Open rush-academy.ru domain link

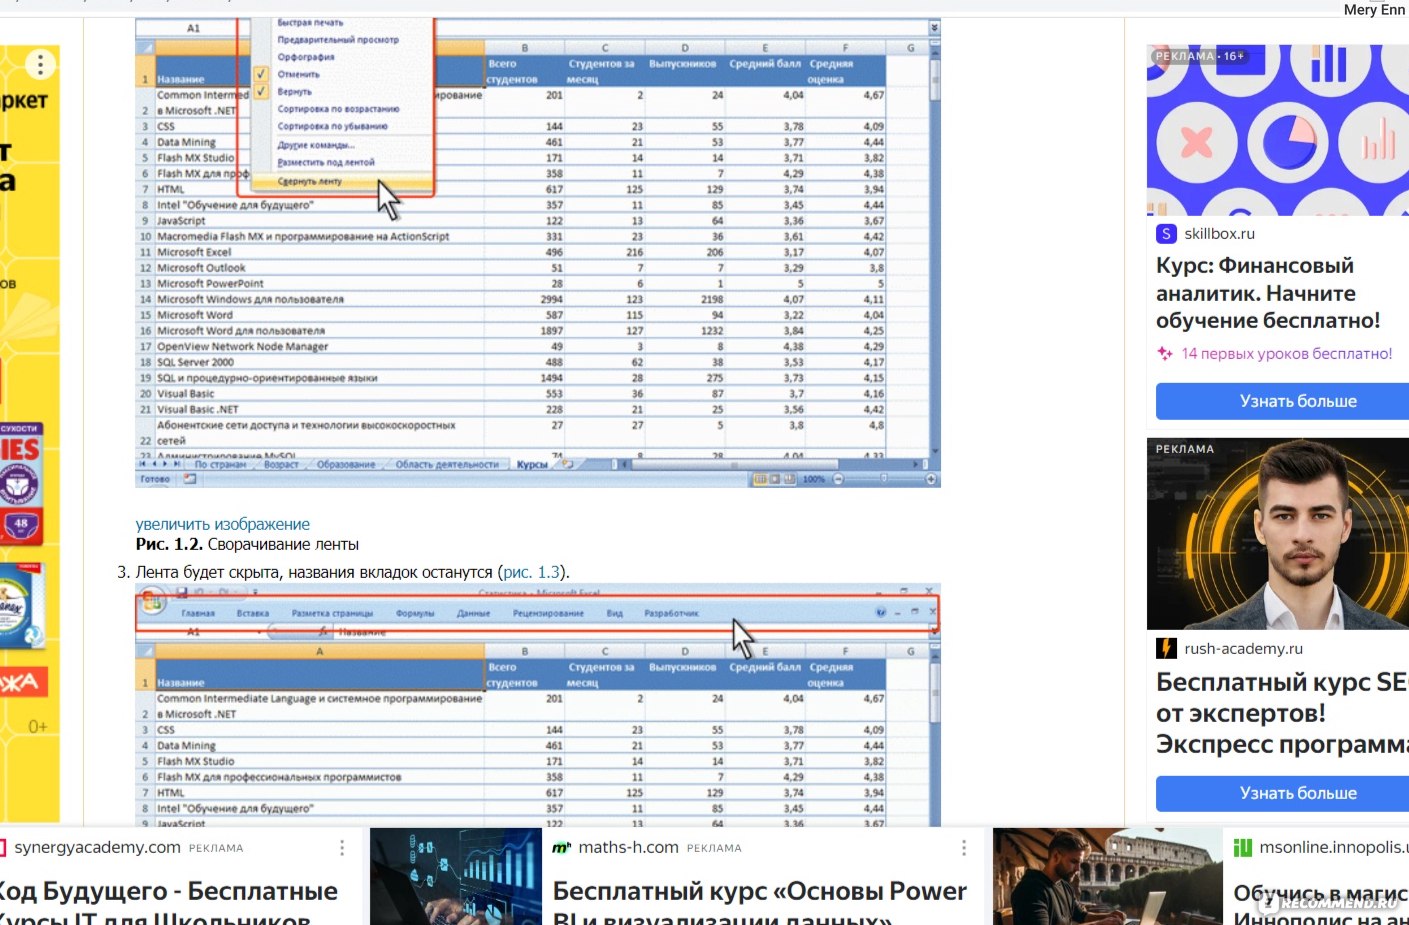point(1243,648)
